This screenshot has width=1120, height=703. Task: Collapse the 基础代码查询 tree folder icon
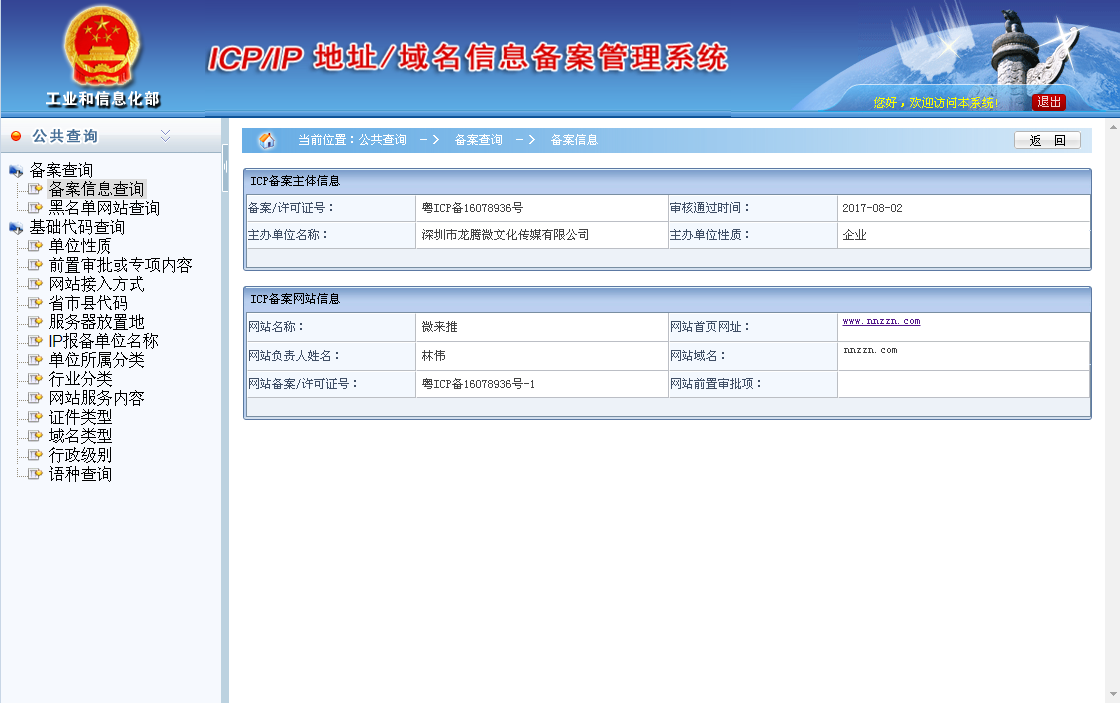coord(16,228)
